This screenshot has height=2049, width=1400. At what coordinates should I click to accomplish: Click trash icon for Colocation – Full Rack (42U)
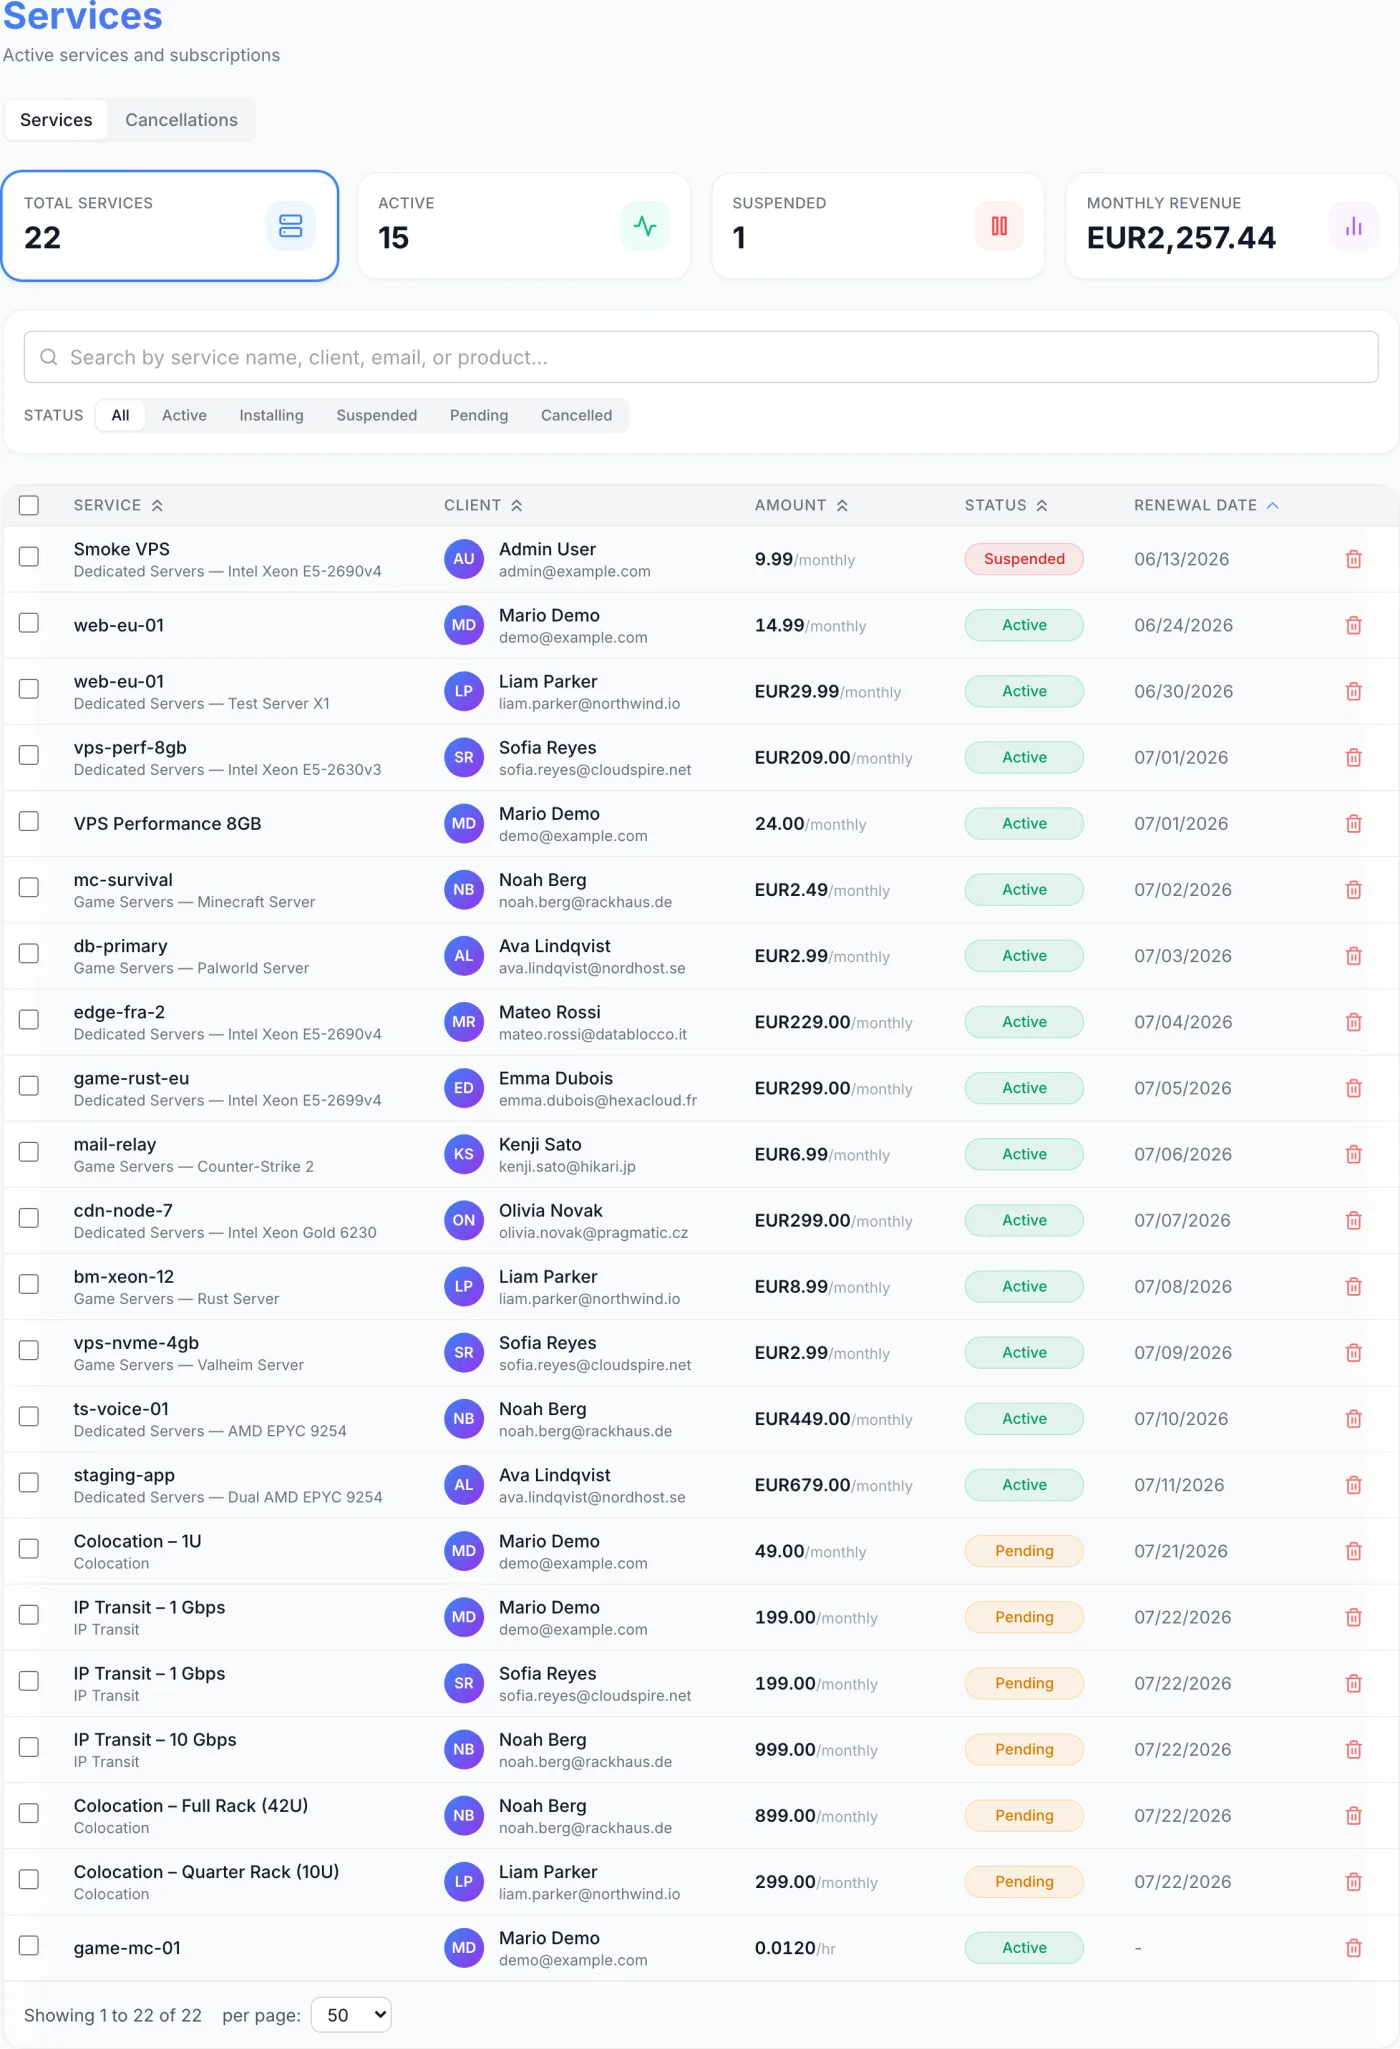pos(1353,1815)
